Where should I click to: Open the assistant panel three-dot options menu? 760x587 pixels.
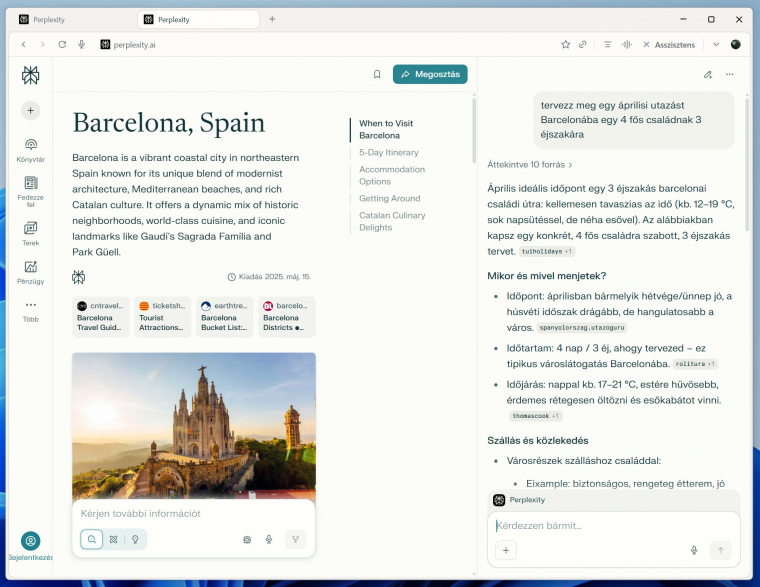coord(730,74)
